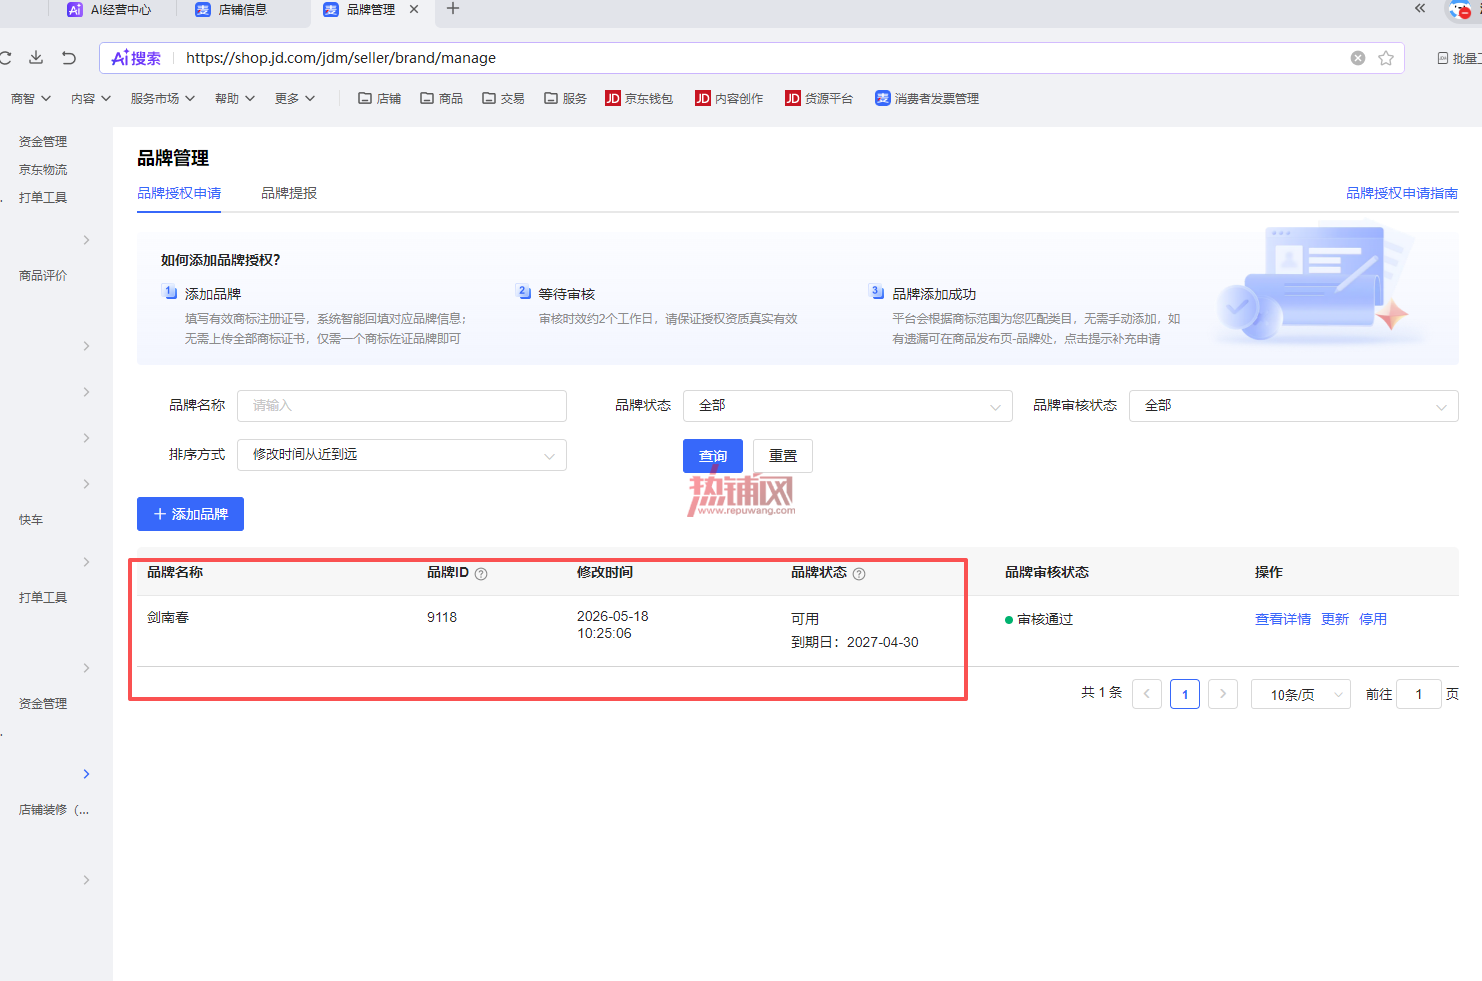Open the 更多 dropdown menu
Image resolution: width=1482 pixels, height=981 pixels.
295,98
